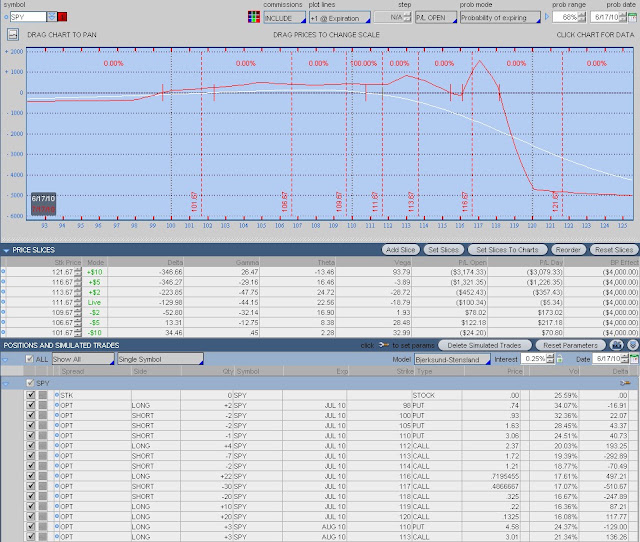Click the SPY symbol input field

(28, 17)
